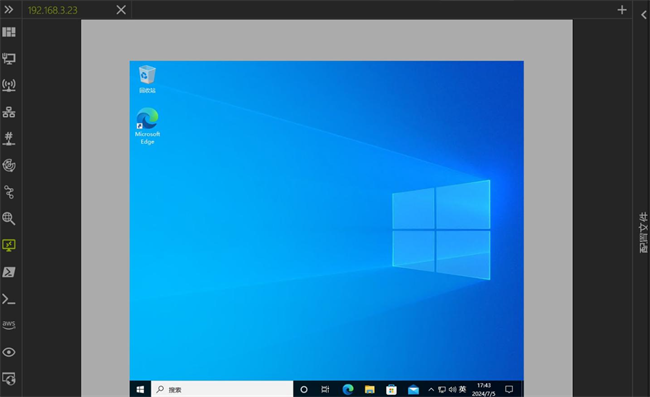This screenshot has width=650, height=397.
Task: Open the DNS Lookup globe-magnifier icon
Action: [x=9, y=218]
